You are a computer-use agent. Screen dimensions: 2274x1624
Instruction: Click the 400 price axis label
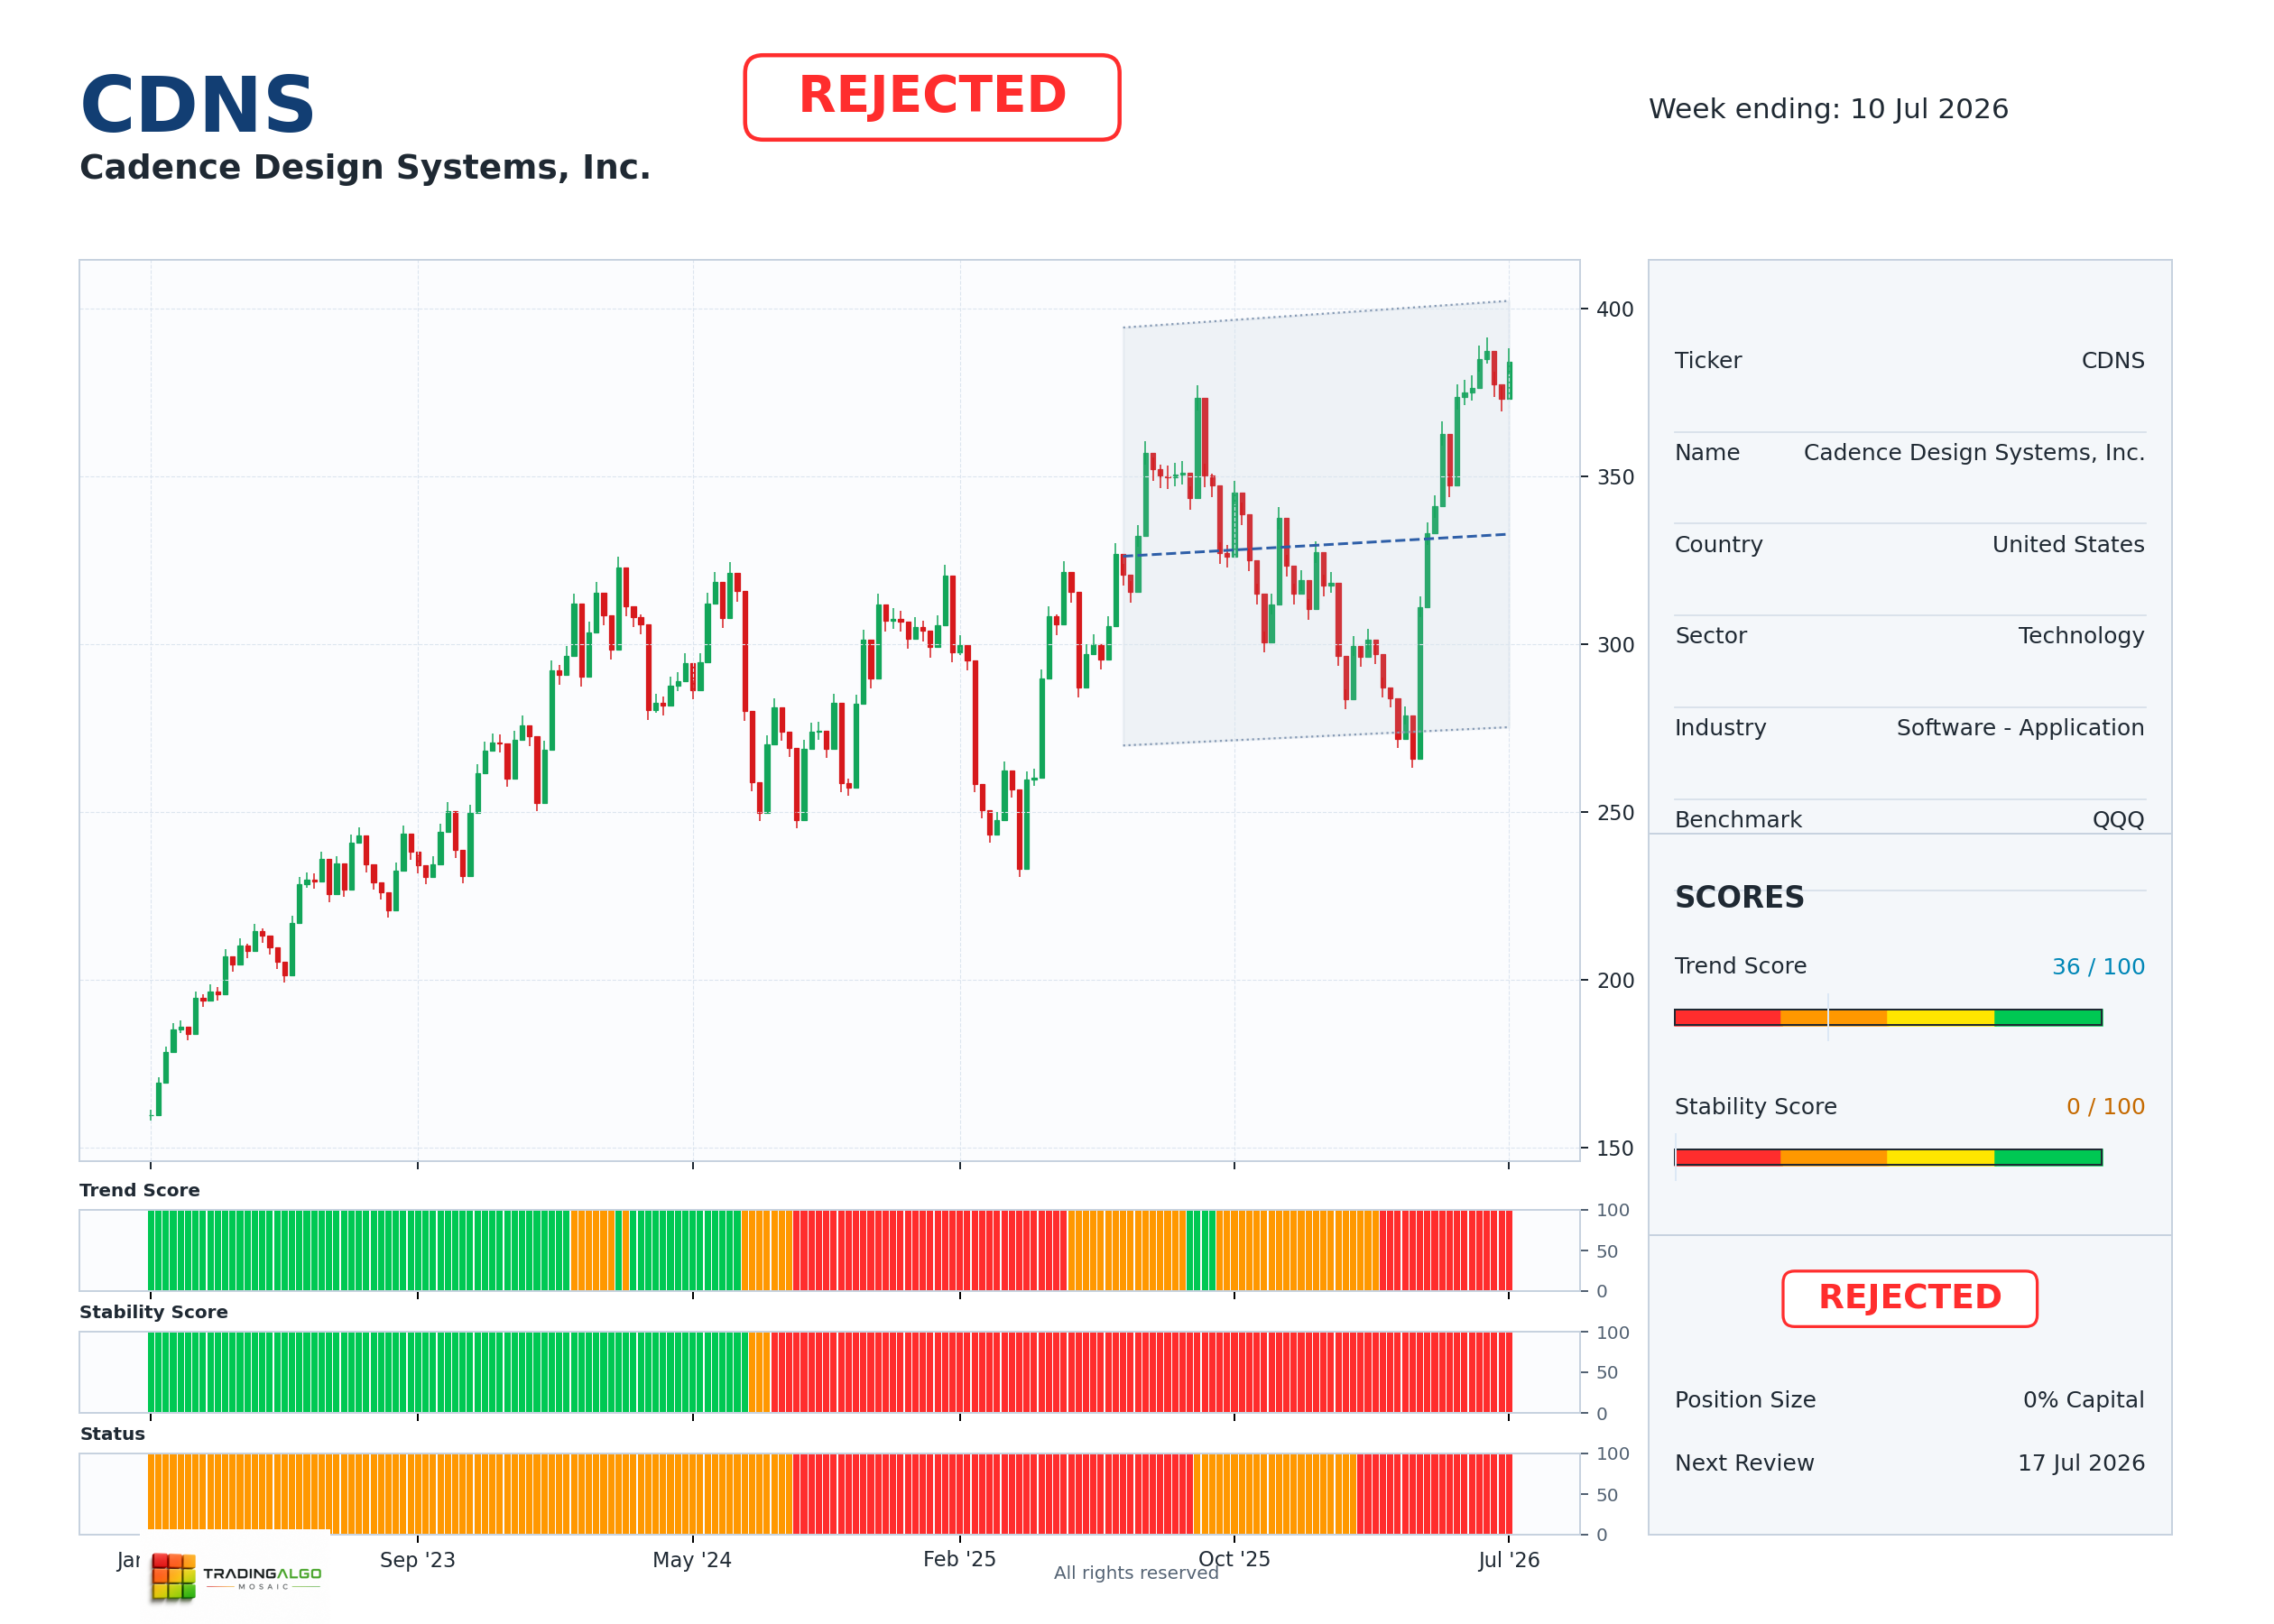[x=1615, y=310]
